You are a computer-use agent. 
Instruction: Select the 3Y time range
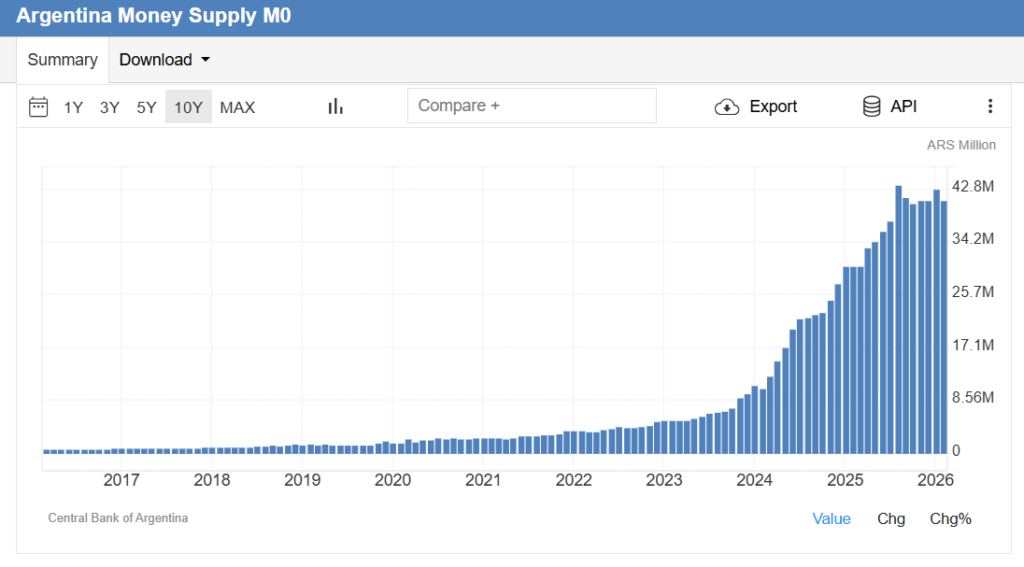pos(110,107)
